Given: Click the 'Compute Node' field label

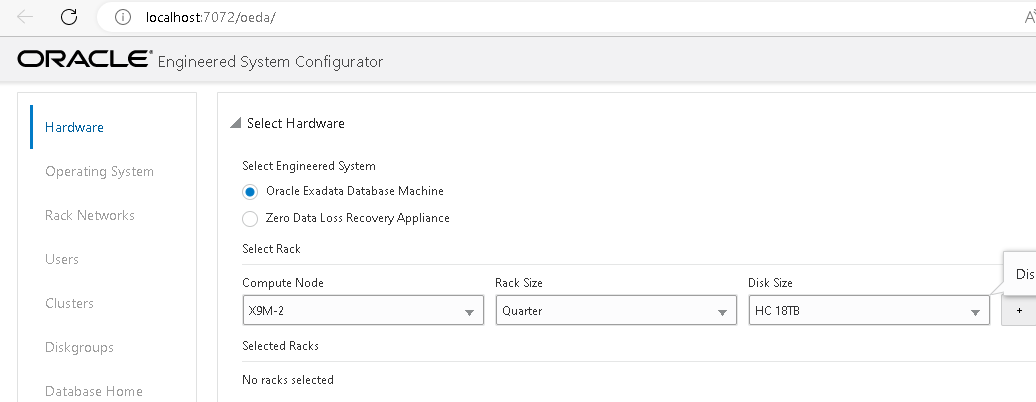Looking at the screenshot, I should [x=283, y=283].
